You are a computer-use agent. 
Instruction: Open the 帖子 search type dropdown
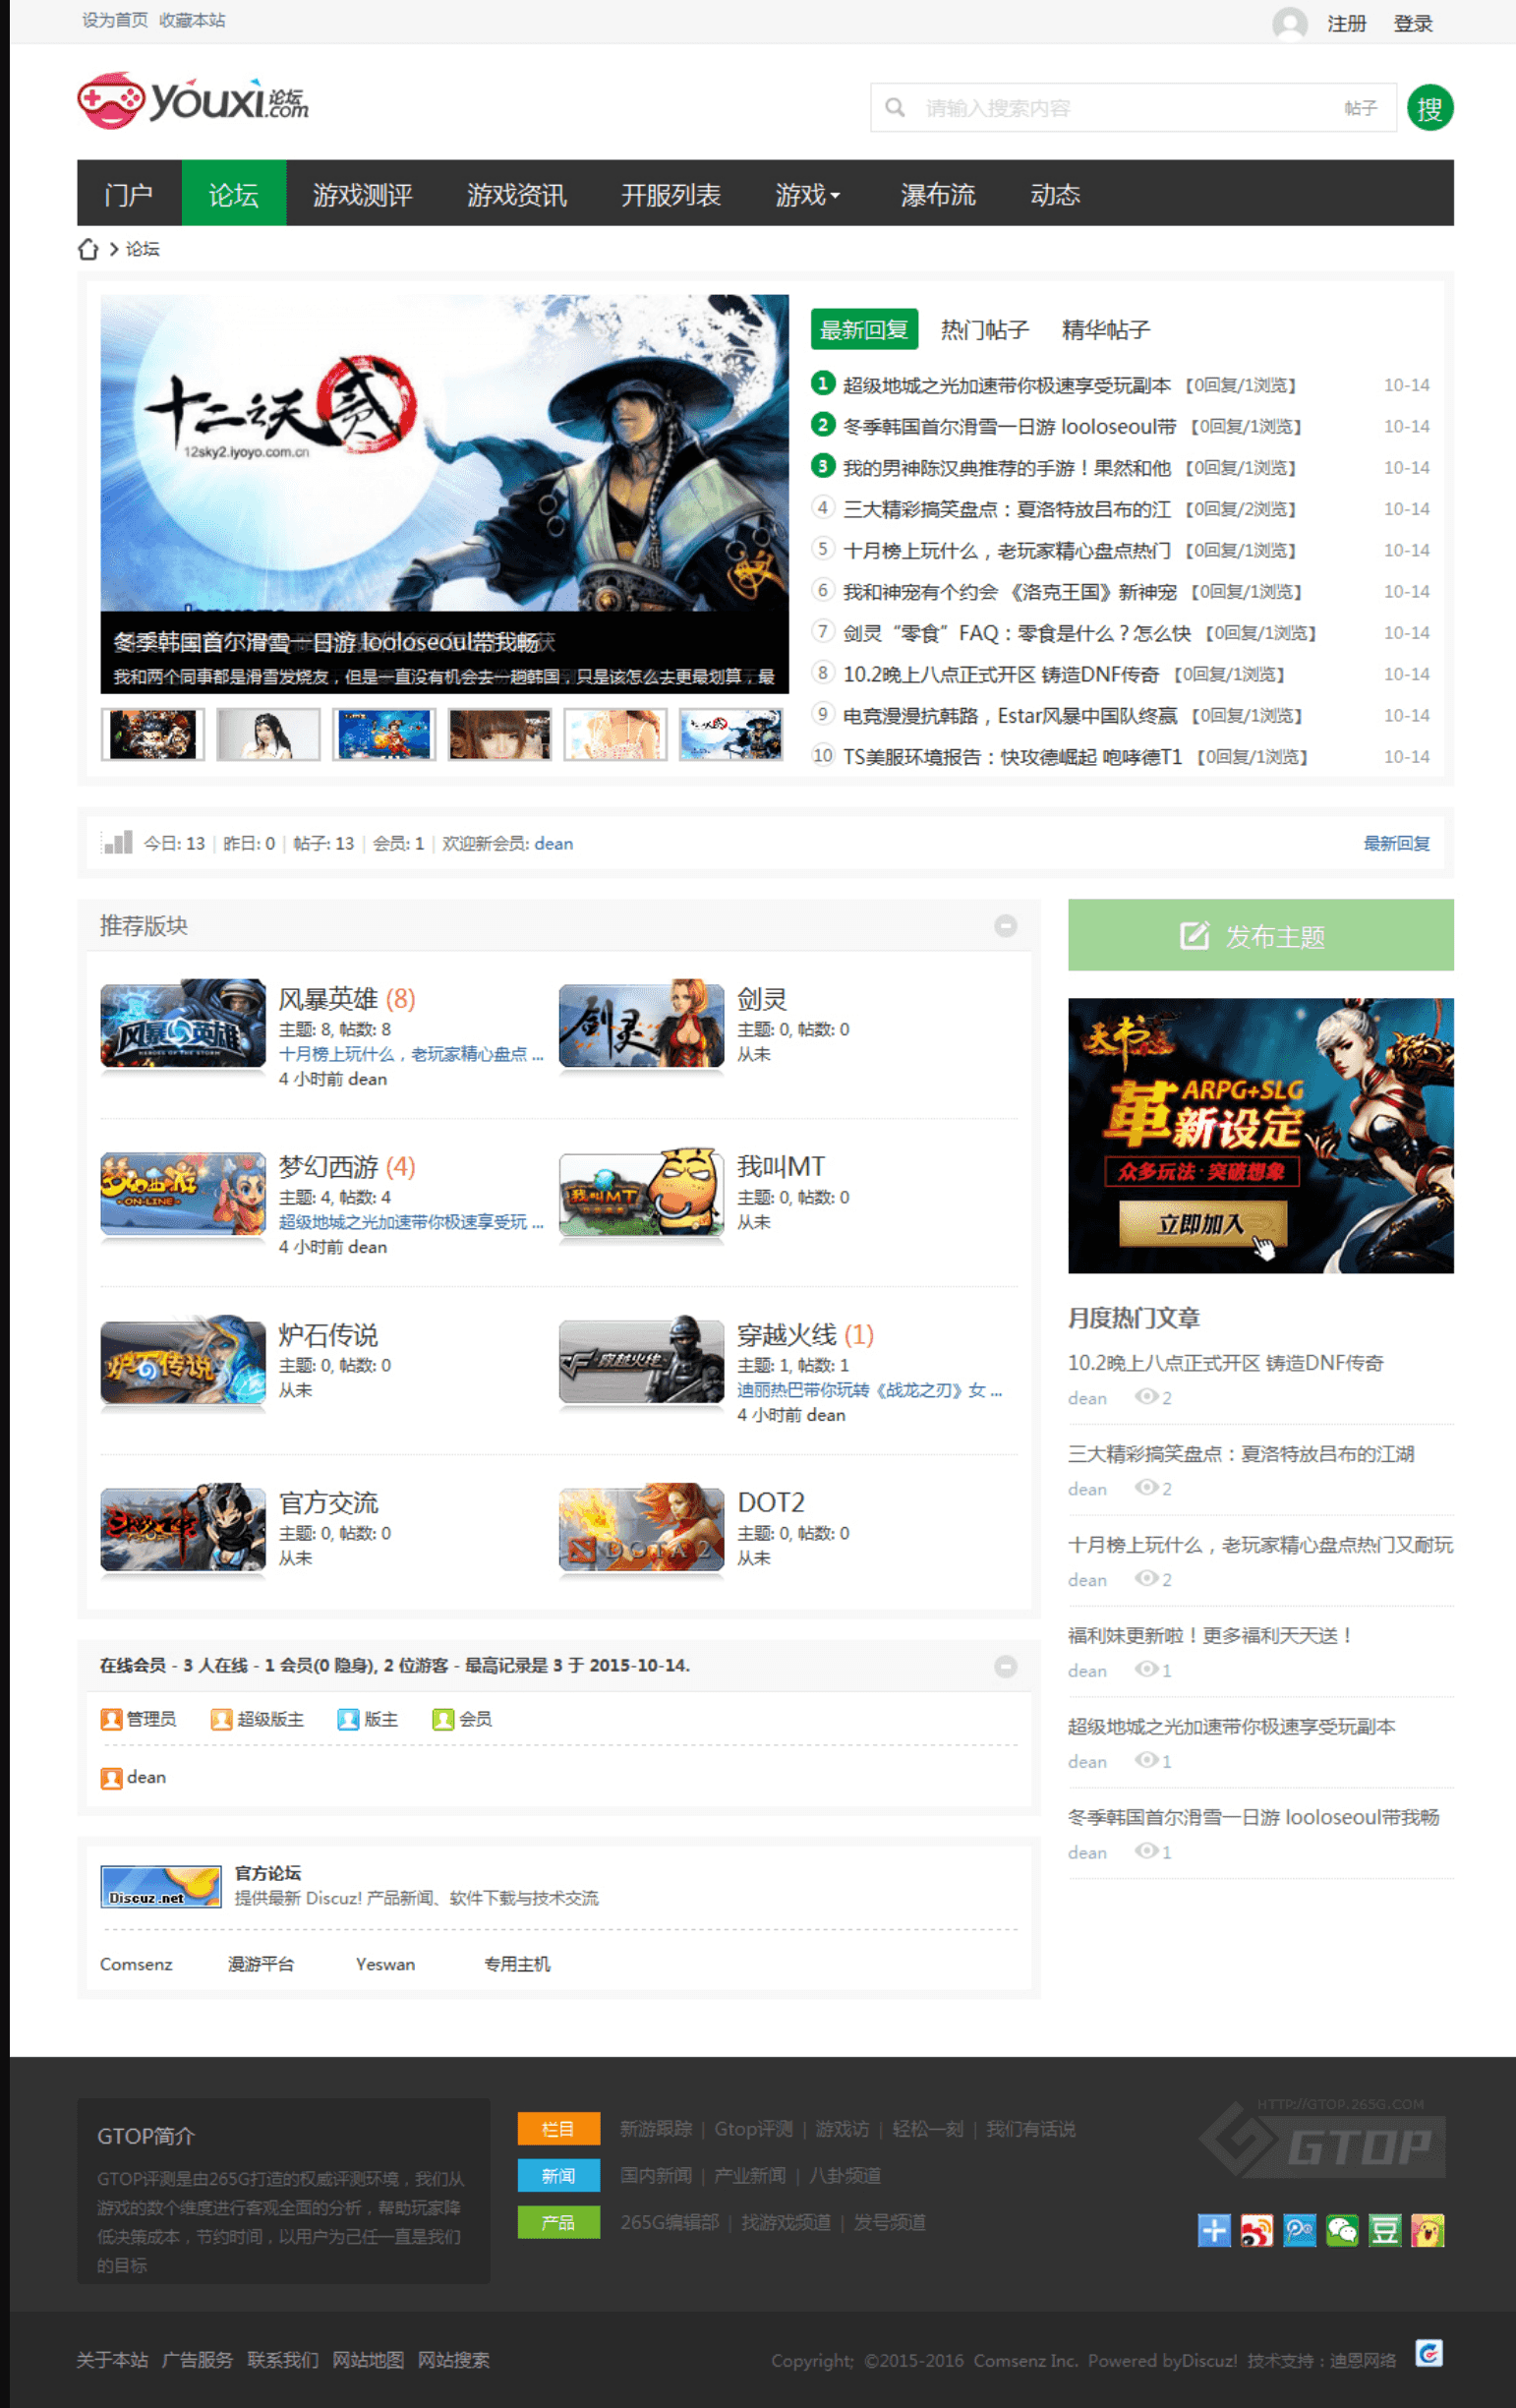(1360, 108)
